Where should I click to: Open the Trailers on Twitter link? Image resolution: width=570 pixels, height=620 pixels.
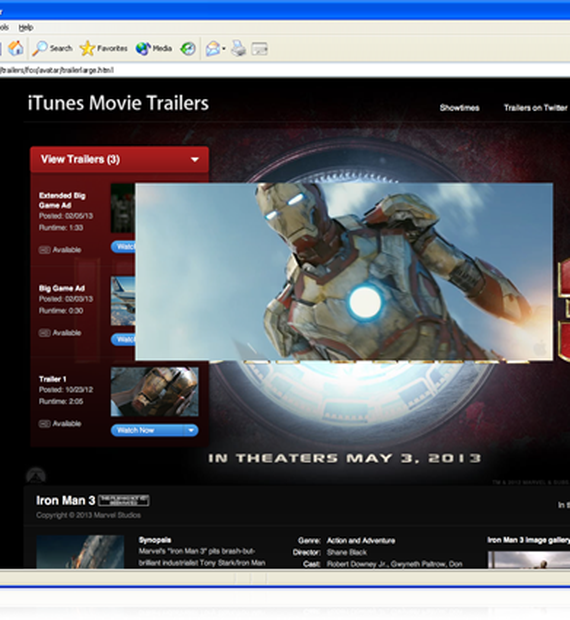click(x=535, y=108)
